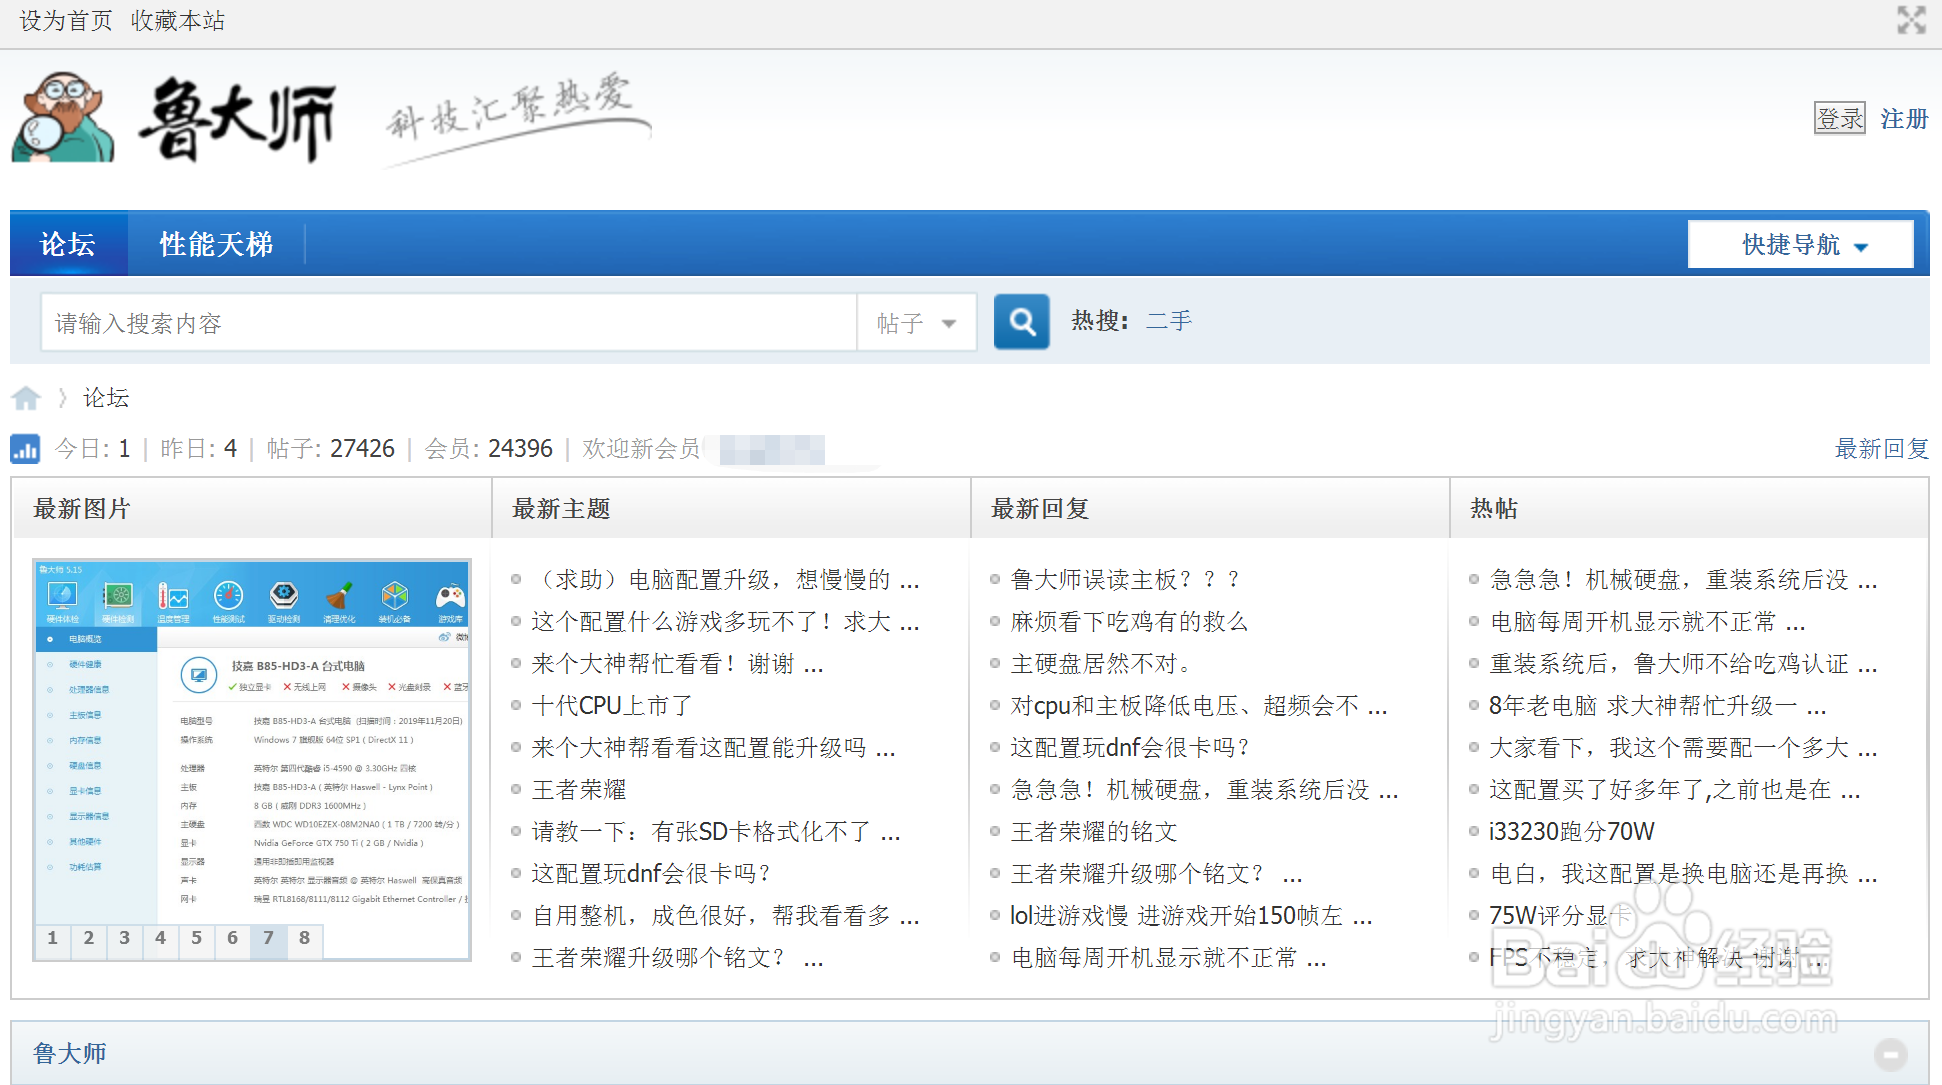Open the topic 来个大神帮忙看看！谢谢
The height and width of the screenshot is (1085, 1942).
[x=677, y=664]
